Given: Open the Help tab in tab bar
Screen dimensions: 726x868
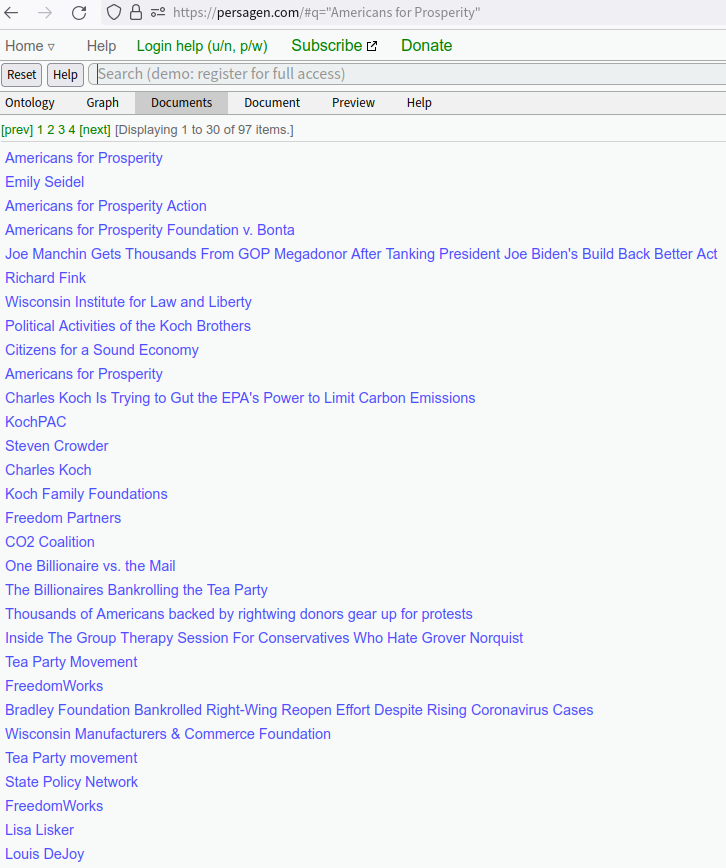Looking at the screenshot, I should (419, 103).
